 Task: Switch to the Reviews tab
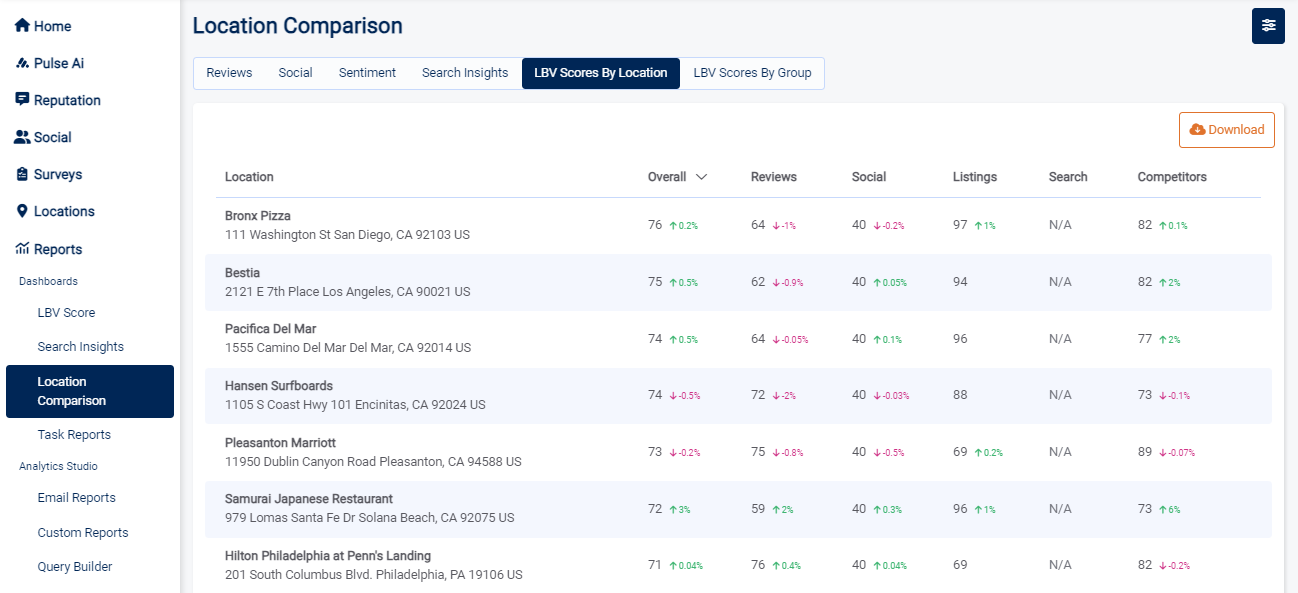[229, 73]
